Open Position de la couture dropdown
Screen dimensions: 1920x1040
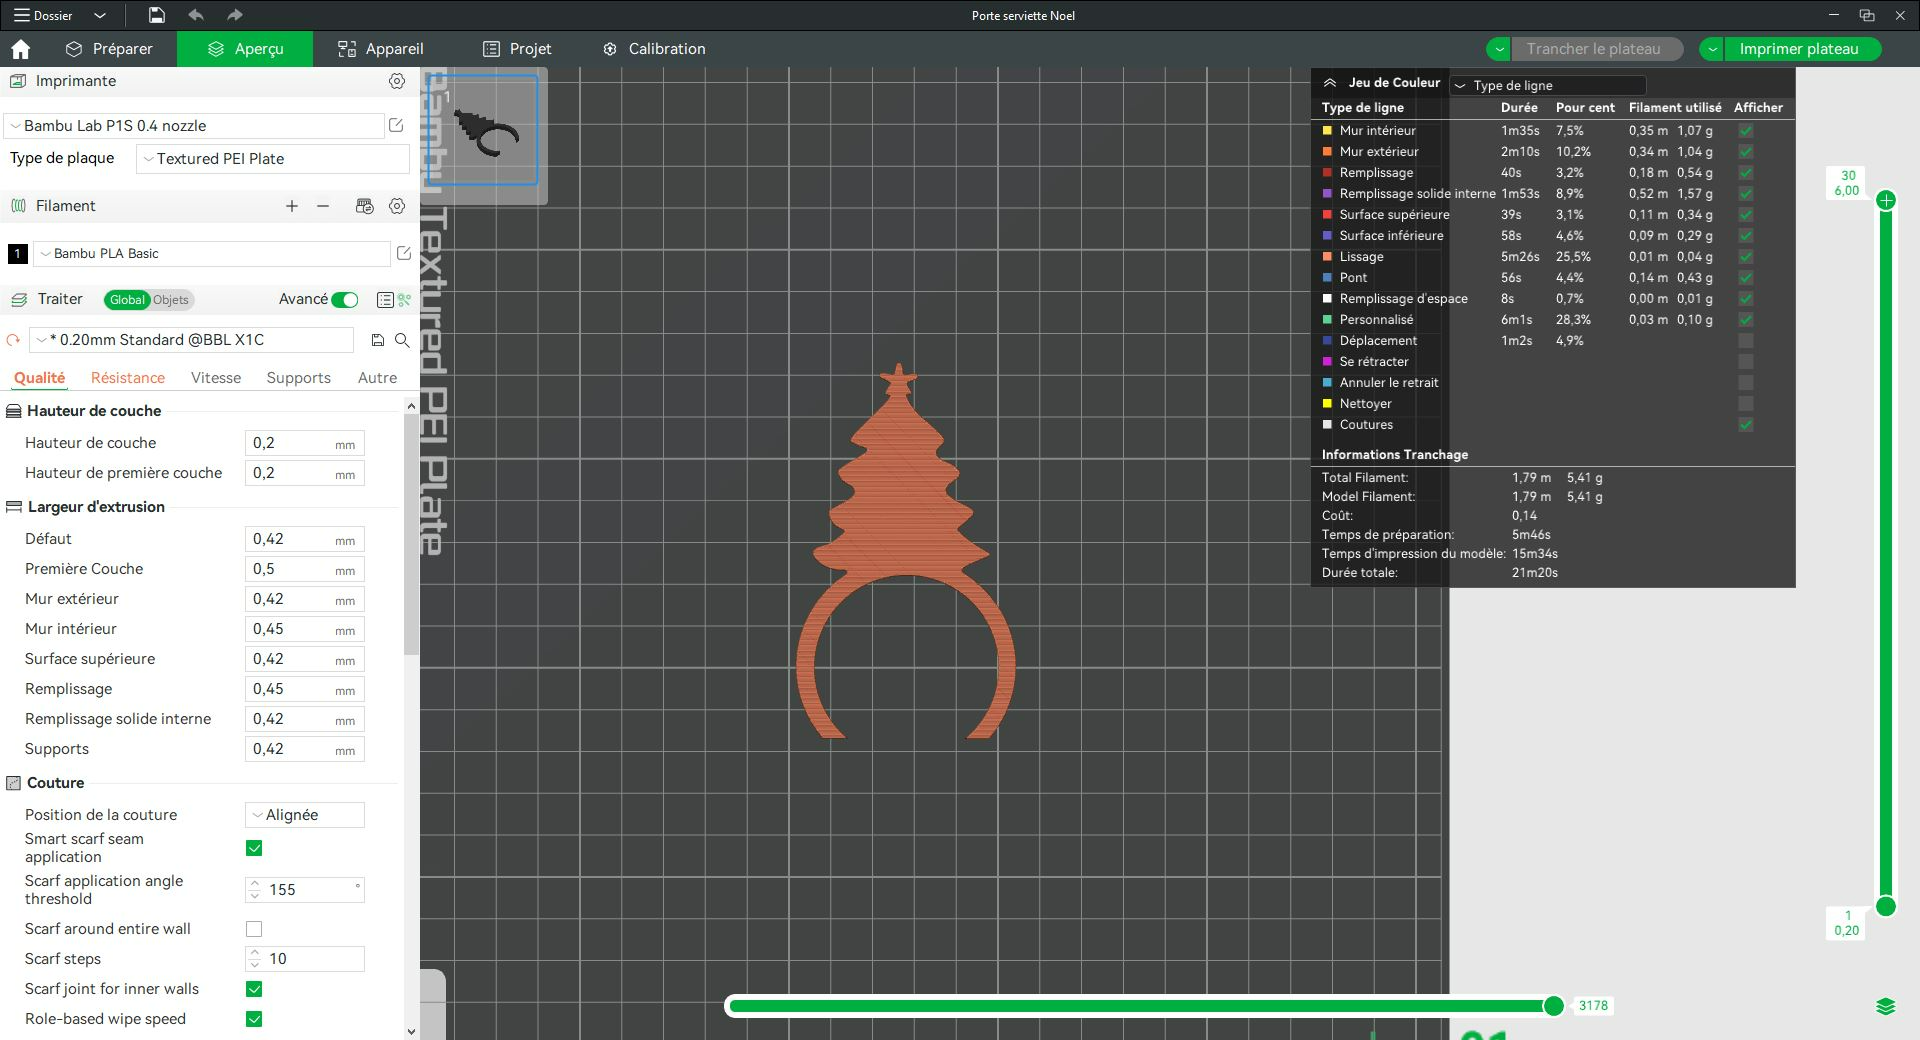point(305,815)
